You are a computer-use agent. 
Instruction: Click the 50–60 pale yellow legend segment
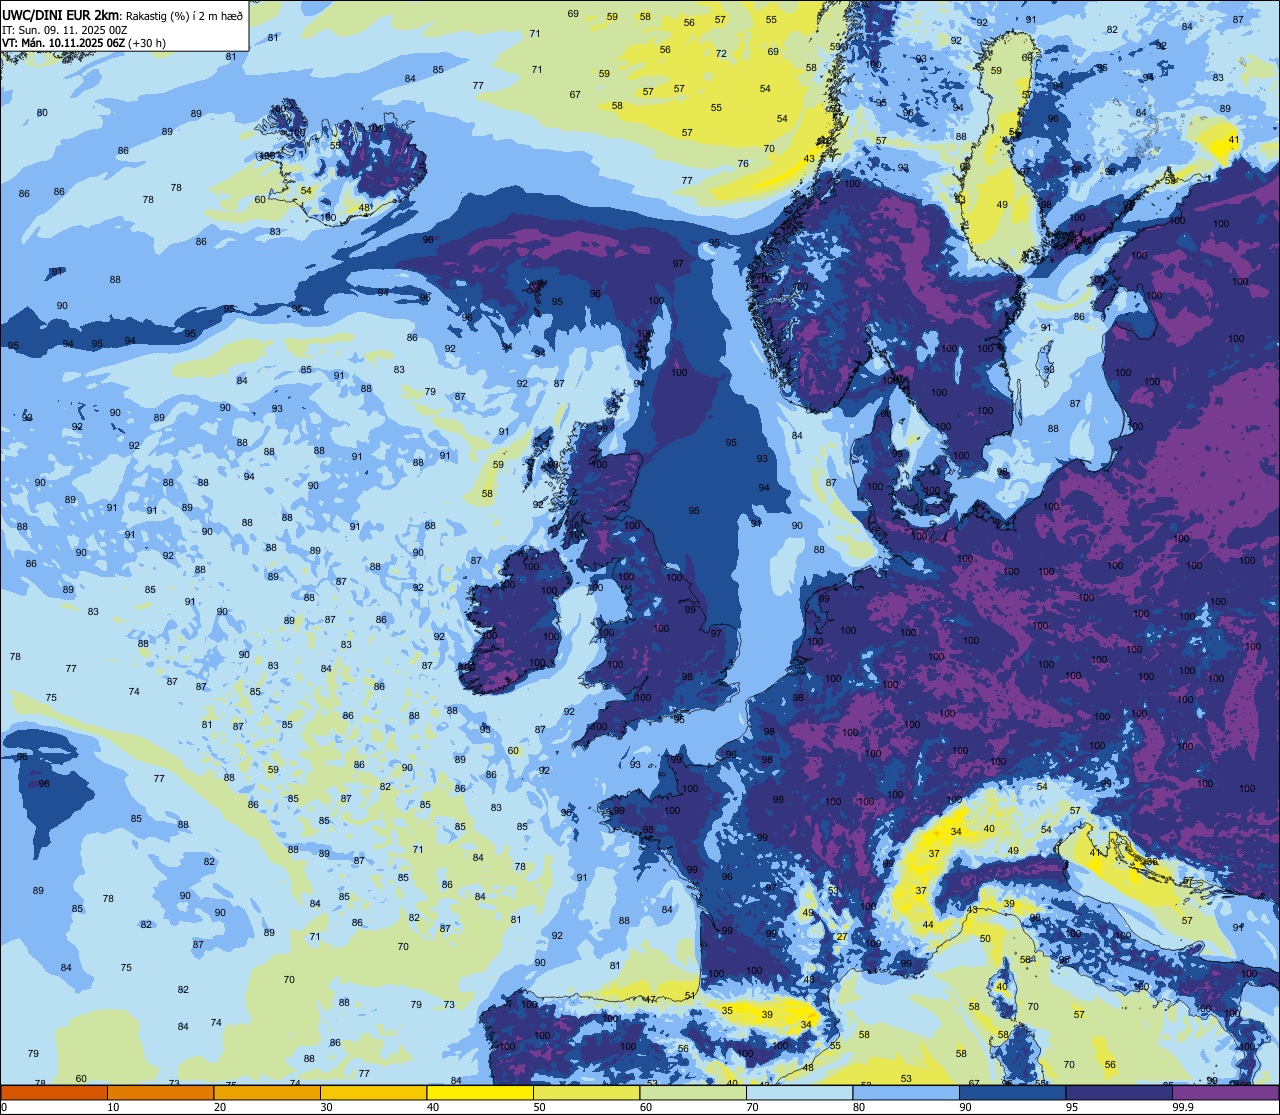586,1093
